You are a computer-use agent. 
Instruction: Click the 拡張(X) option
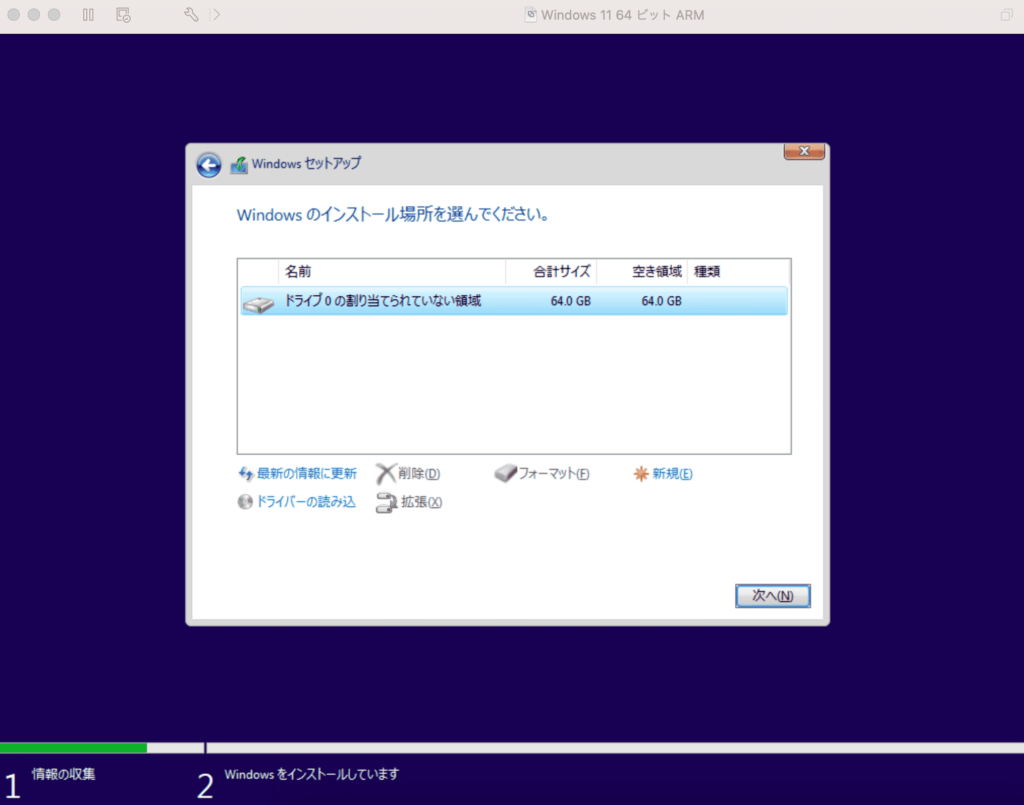(421, 501)
